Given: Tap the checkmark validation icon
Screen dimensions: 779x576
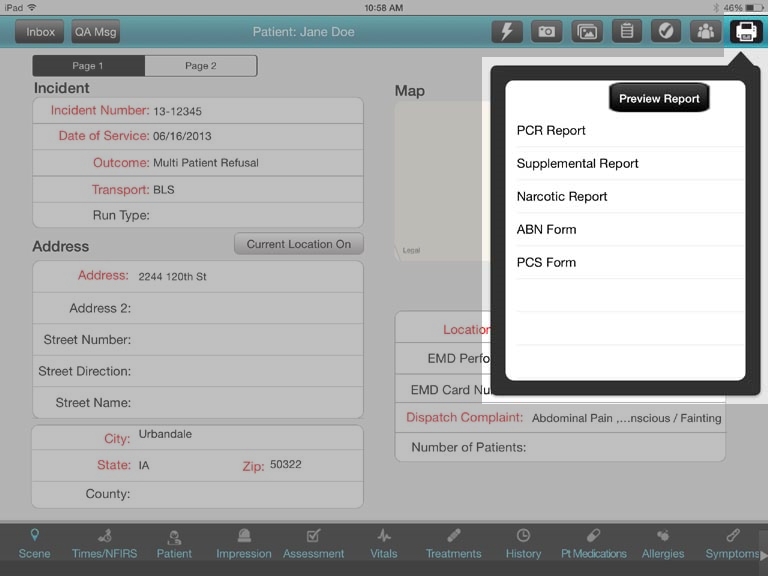Looking at the screenshot, I should pos(666,31).
